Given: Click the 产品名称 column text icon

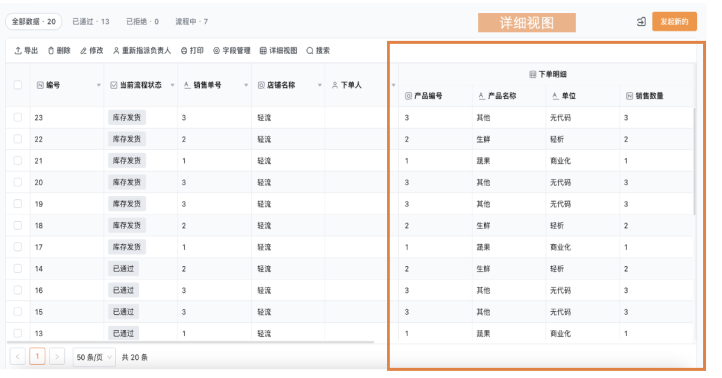Looking at the screenshot, I should (482, 96).
